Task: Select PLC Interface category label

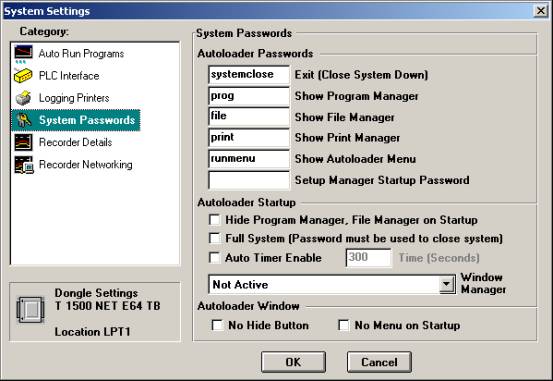Action: coord(69,76)
